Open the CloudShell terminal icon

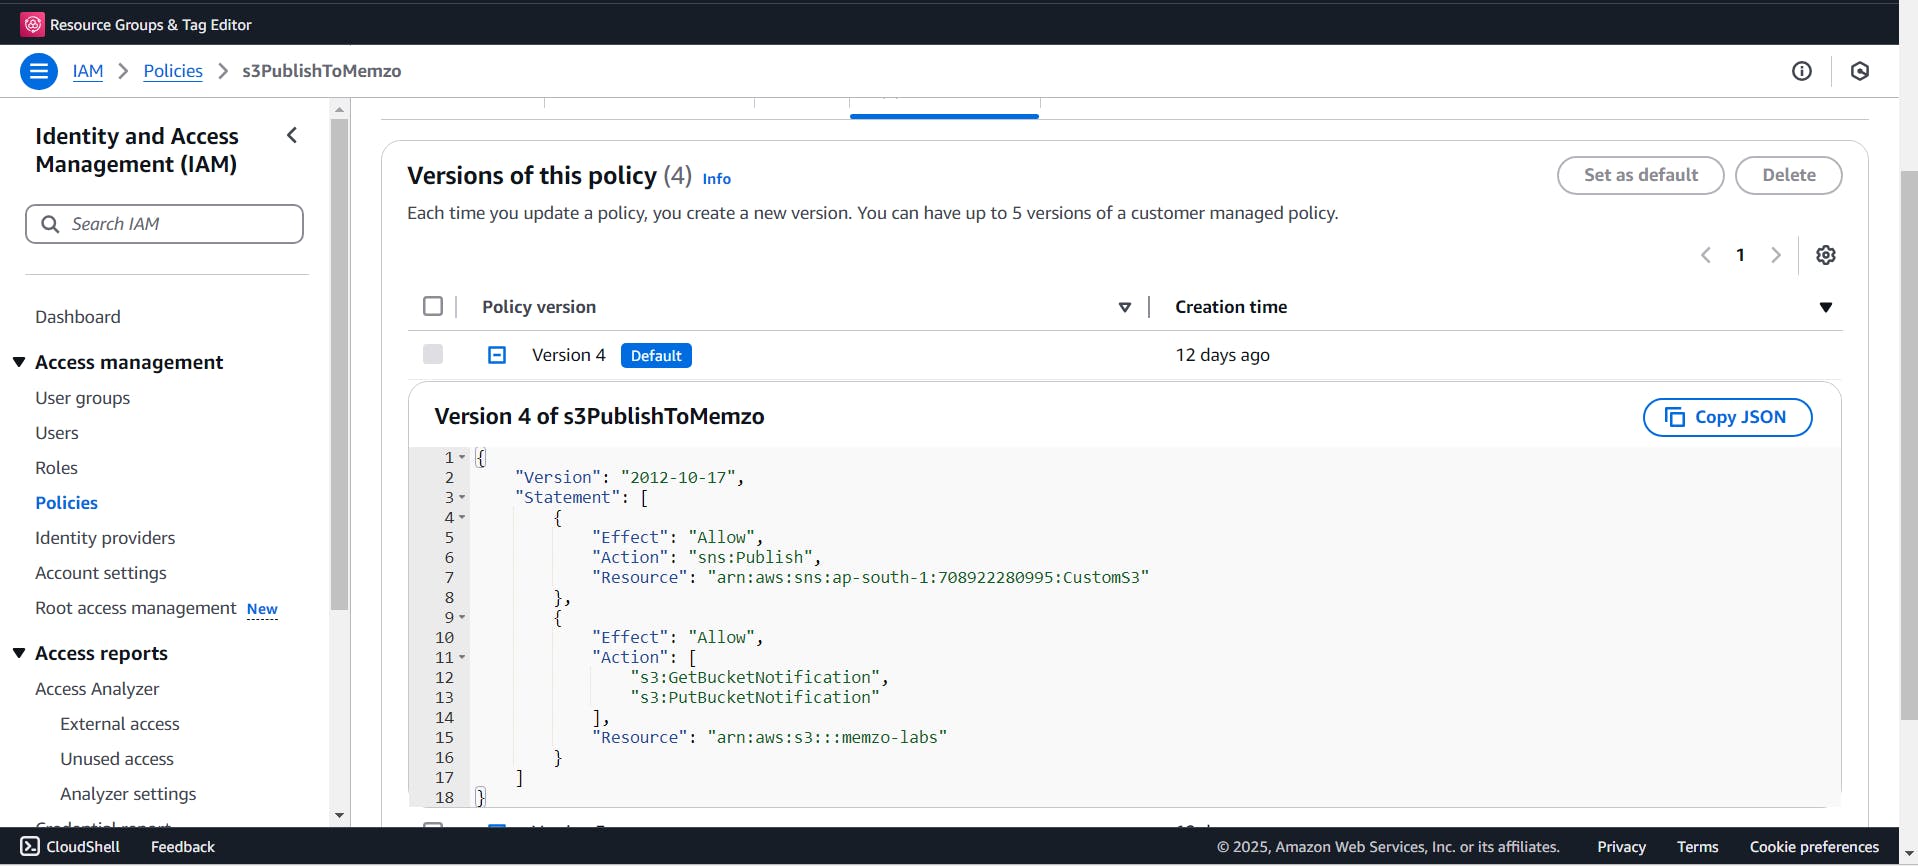[x=30, y=846]
